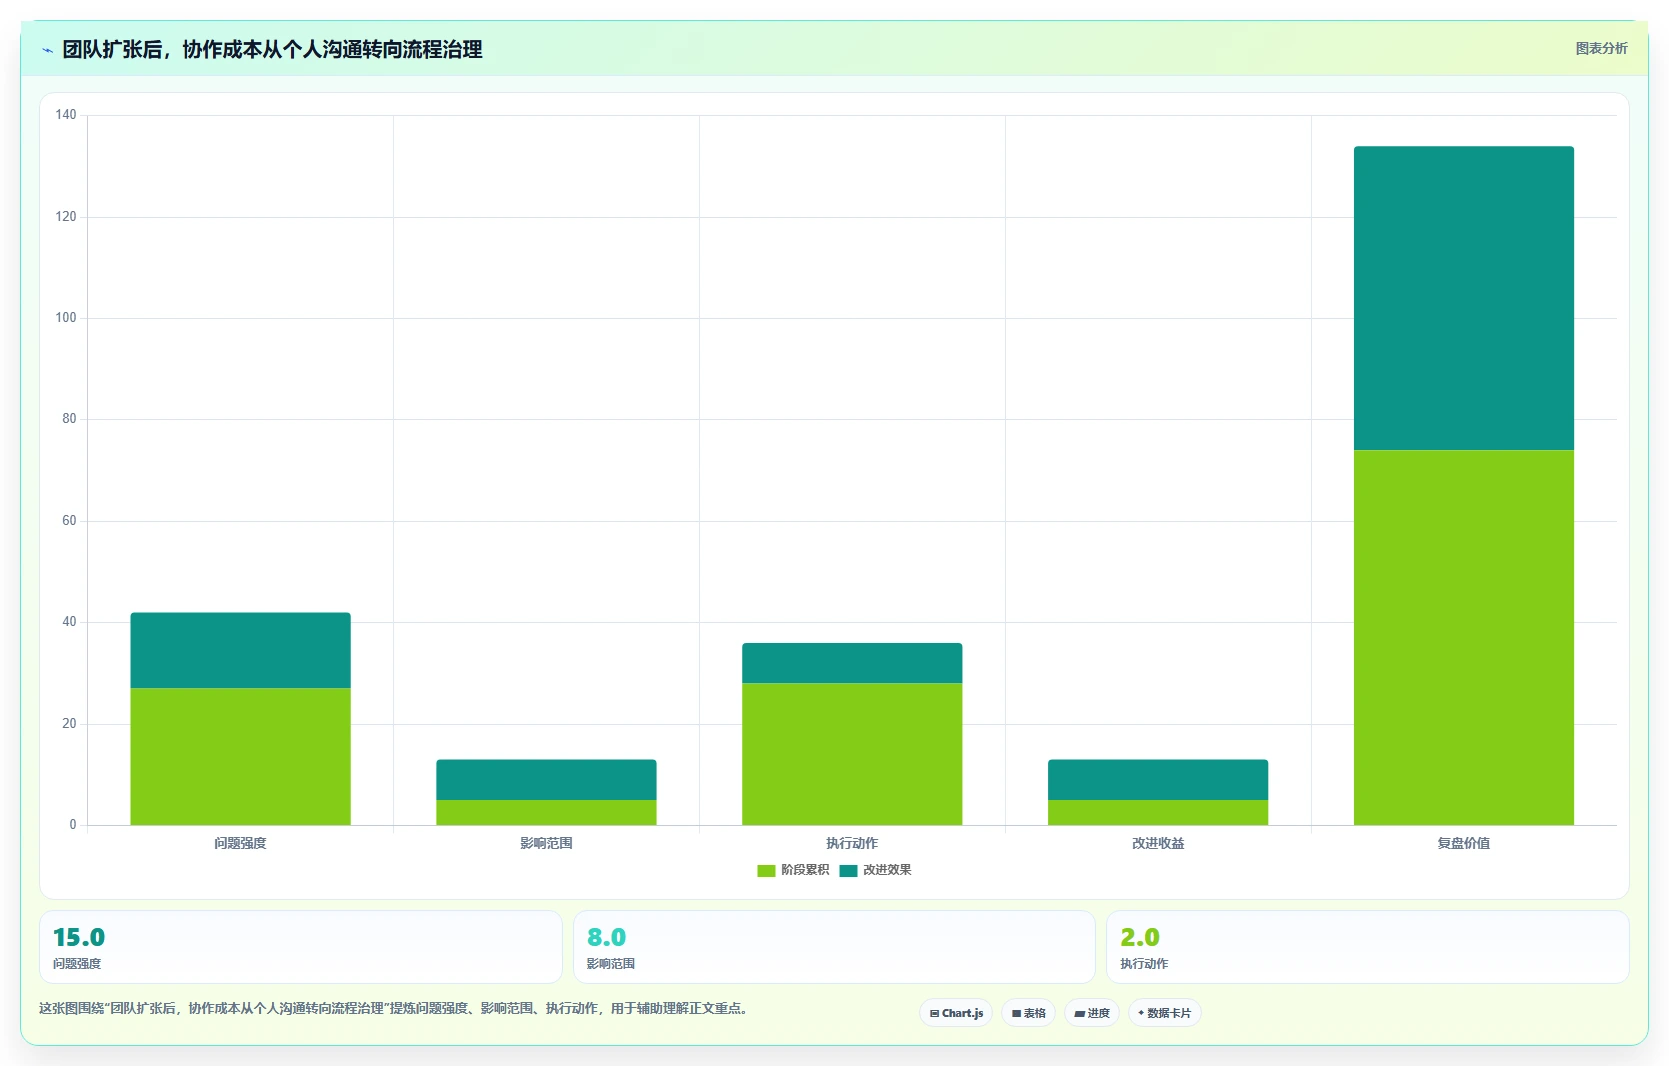
Task: Click the teal segment of 影响范围 bar
Action: pos(546,779)
